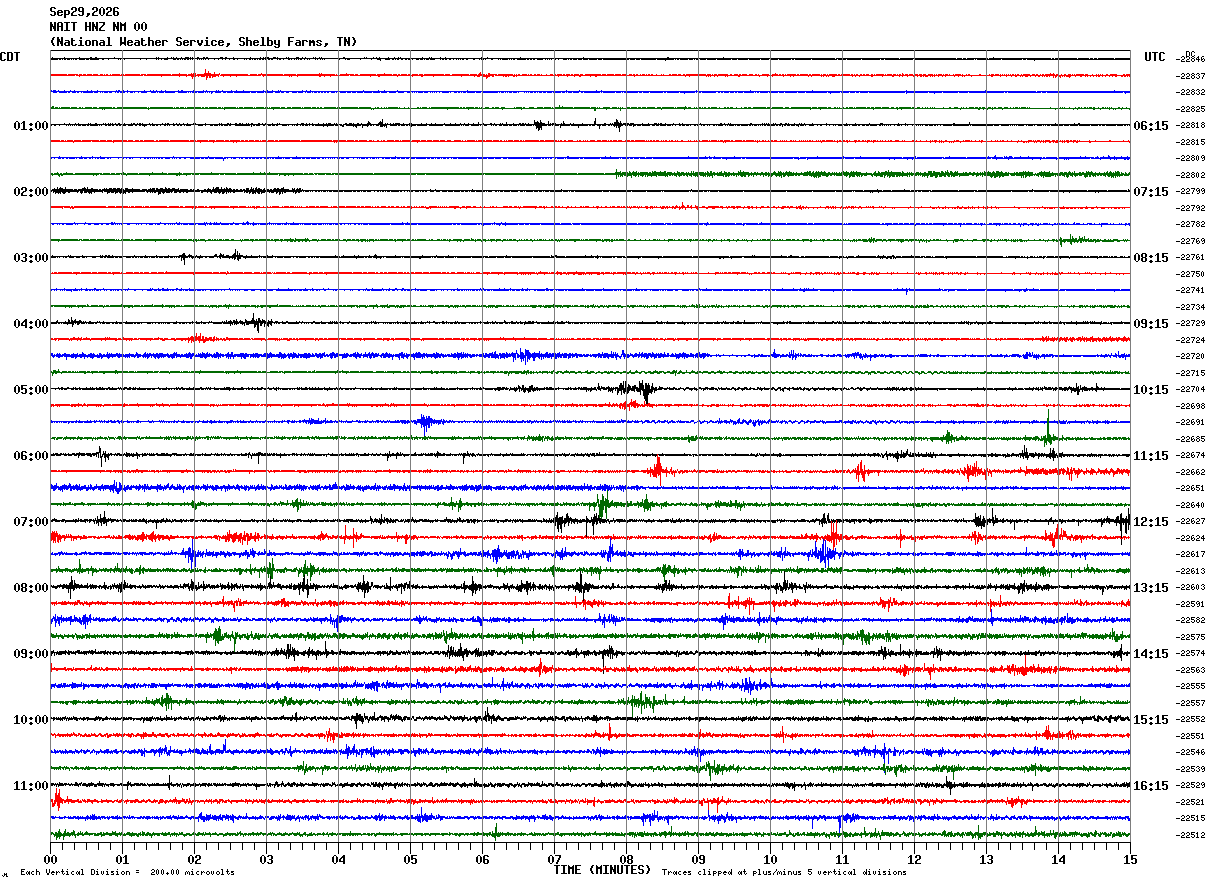This screenshot has width=1210, height=886.
Task: Click the minute 08 axis tick label
Action: (626, 859)
